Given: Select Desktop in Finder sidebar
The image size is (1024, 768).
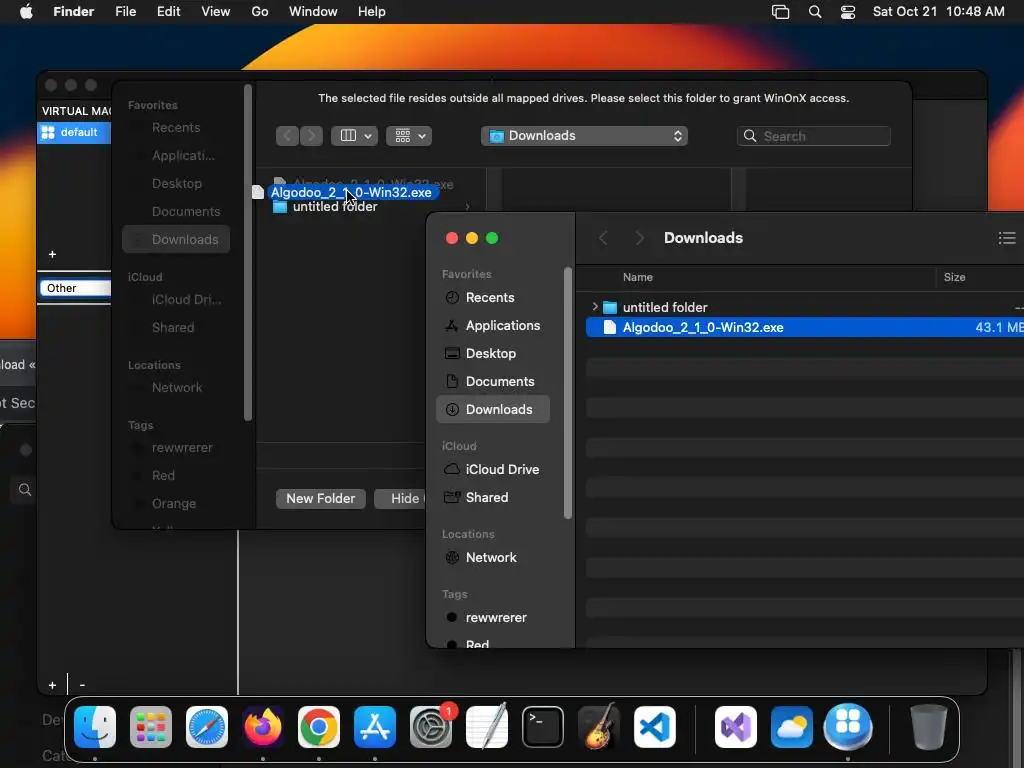Looking at the screenshot, I should 493,353.
